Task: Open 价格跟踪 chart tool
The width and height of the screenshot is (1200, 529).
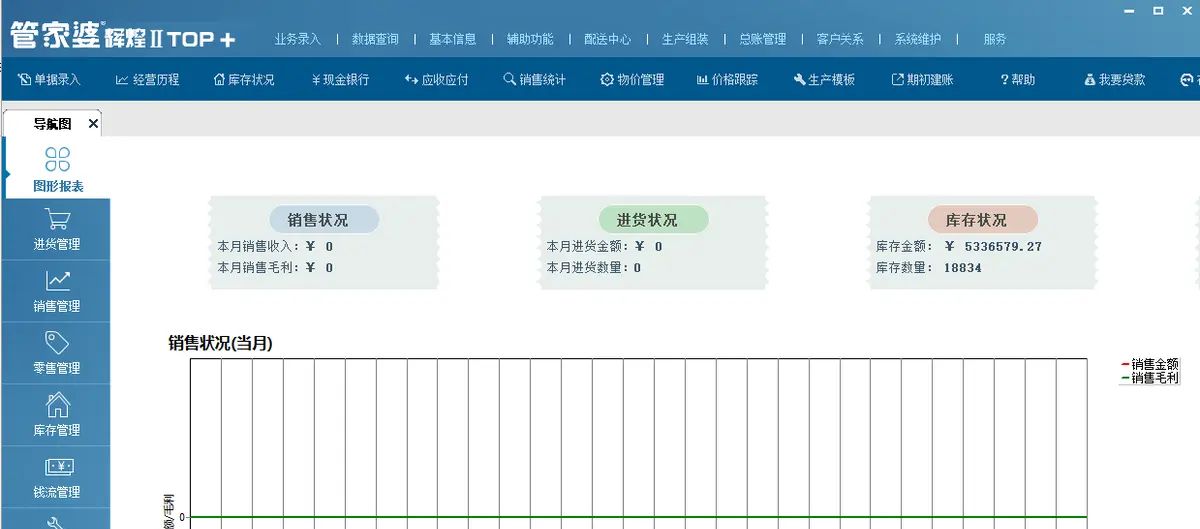Action: click(727, 79)
